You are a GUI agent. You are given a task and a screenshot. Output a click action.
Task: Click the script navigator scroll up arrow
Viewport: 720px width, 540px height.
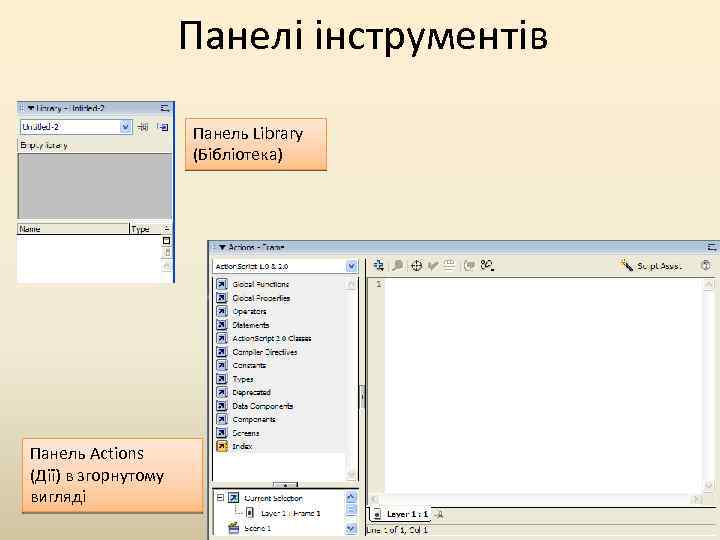click(351, 497)
